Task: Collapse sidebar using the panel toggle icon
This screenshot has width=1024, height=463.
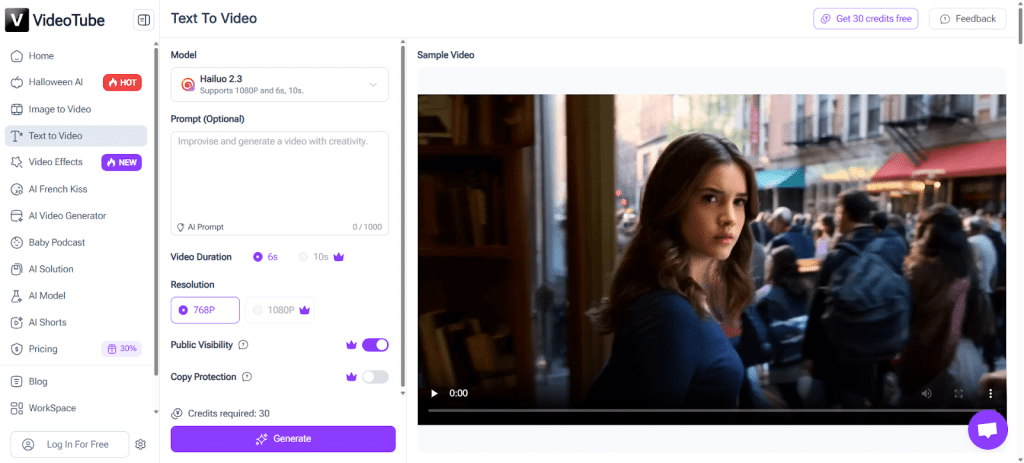Action: click(x=143, y=19)
